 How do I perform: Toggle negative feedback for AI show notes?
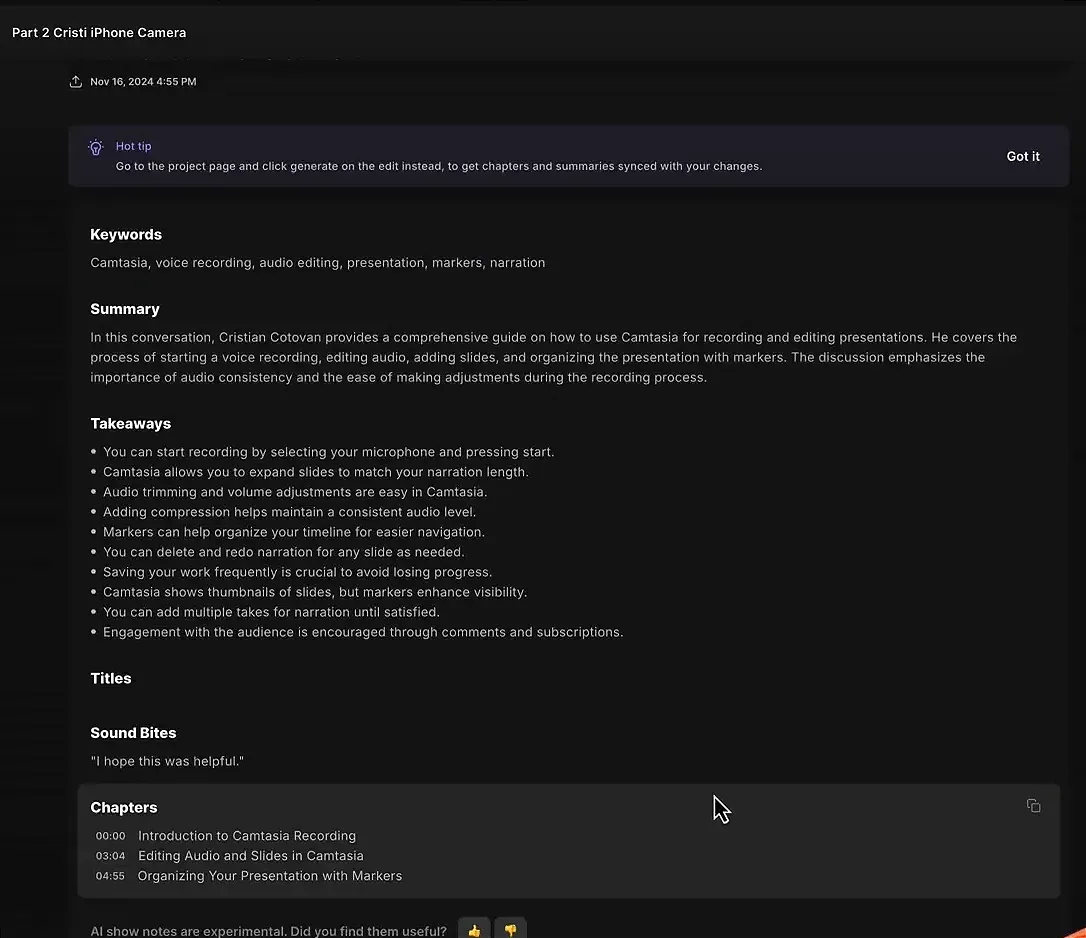click(510, 928)
